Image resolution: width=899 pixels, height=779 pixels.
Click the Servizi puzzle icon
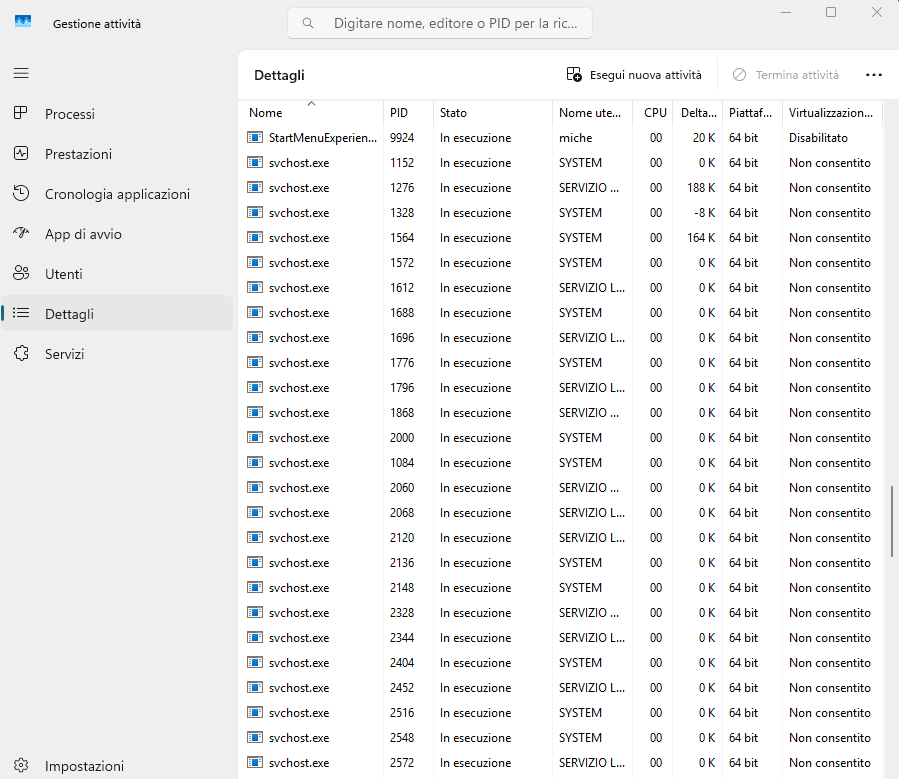click(x=21, y=353)
